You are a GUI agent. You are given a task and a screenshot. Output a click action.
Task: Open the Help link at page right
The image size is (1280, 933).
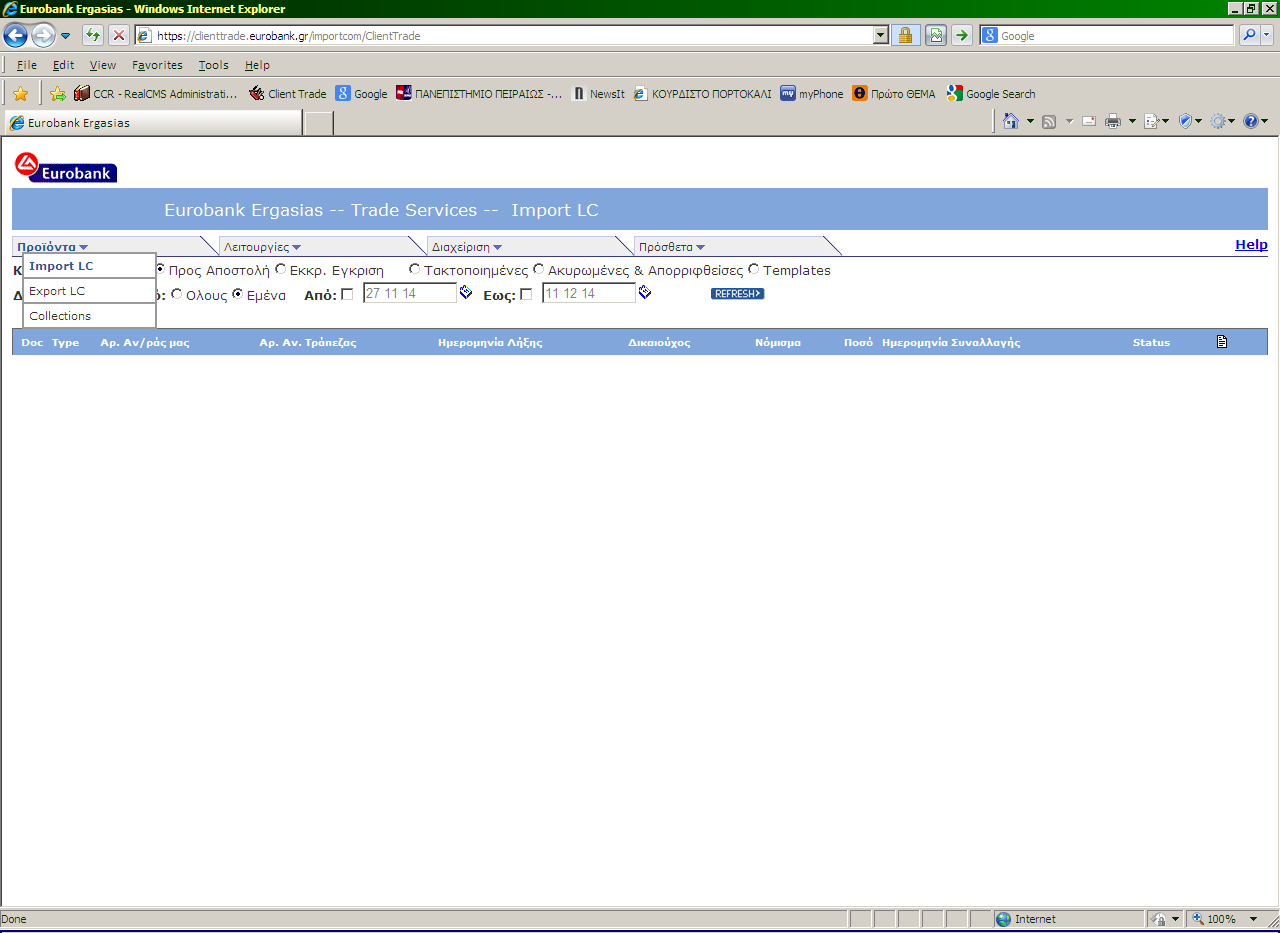point(1251,244)
